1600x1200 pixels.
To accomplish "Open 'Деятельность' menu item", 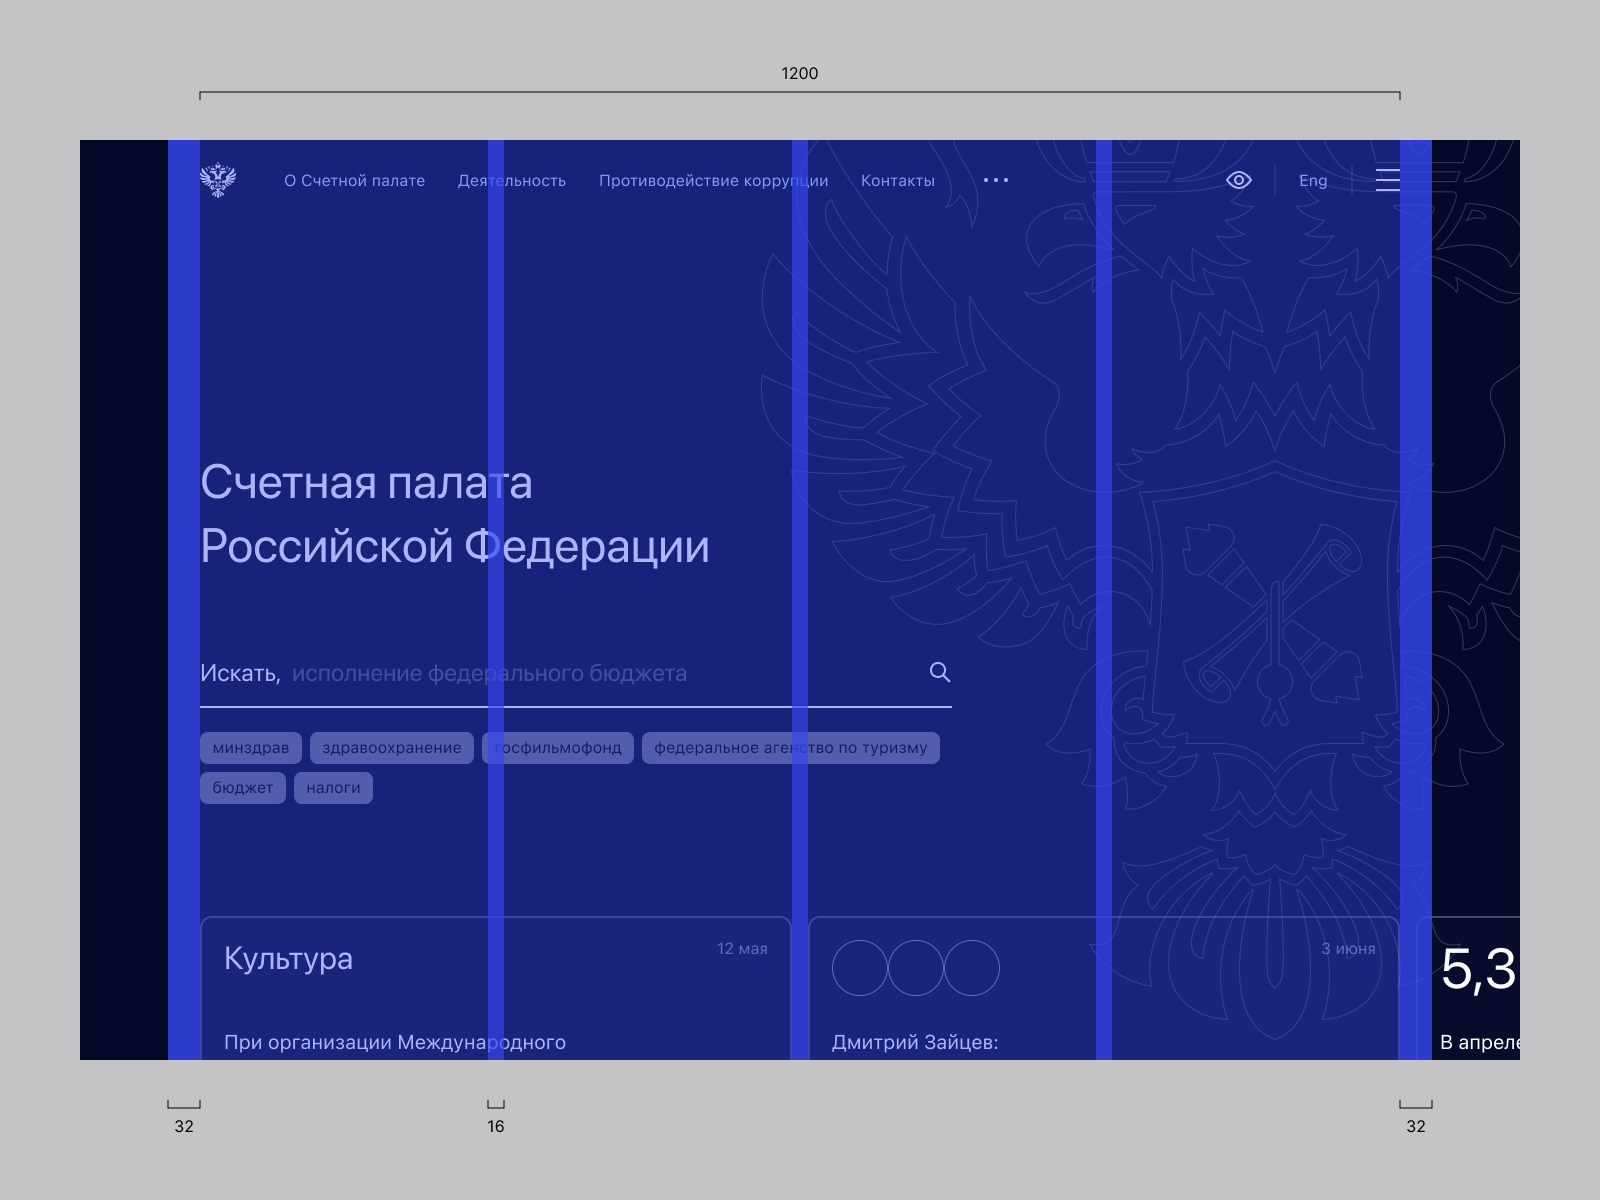I will click(x=511, y=181).
